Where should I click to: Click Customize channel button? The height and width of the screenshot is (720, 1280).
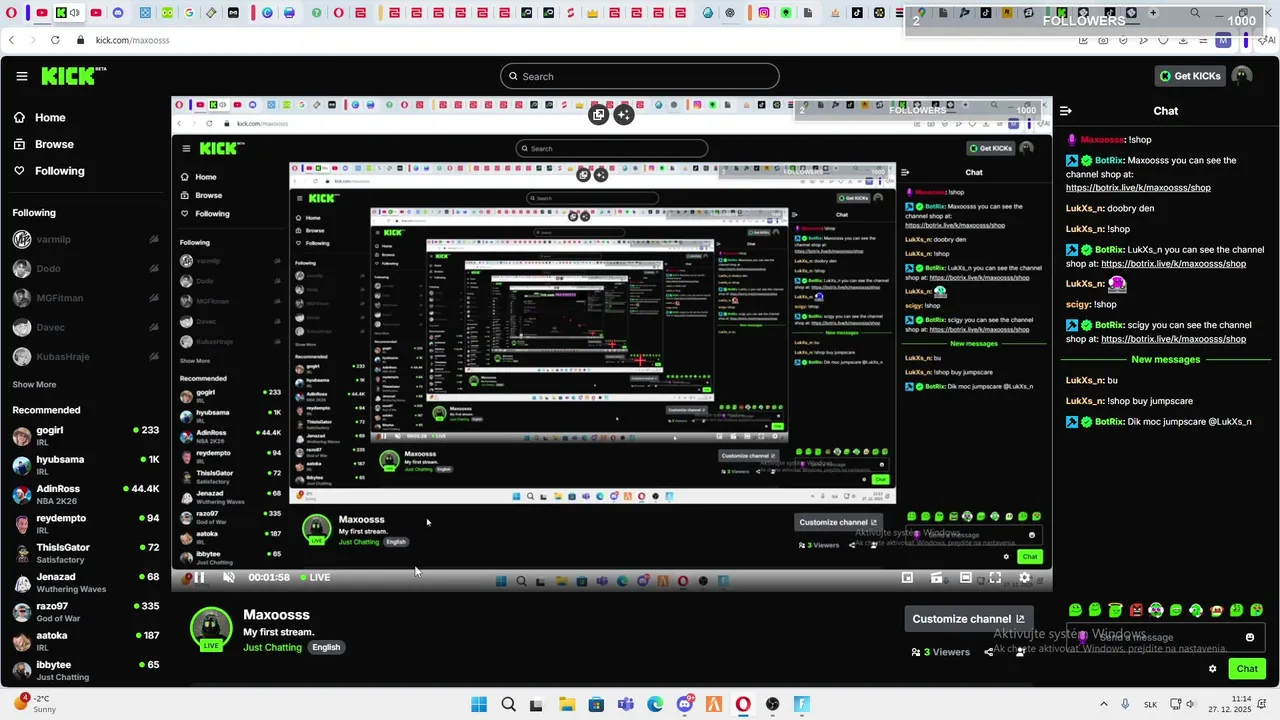click(968, 619)
